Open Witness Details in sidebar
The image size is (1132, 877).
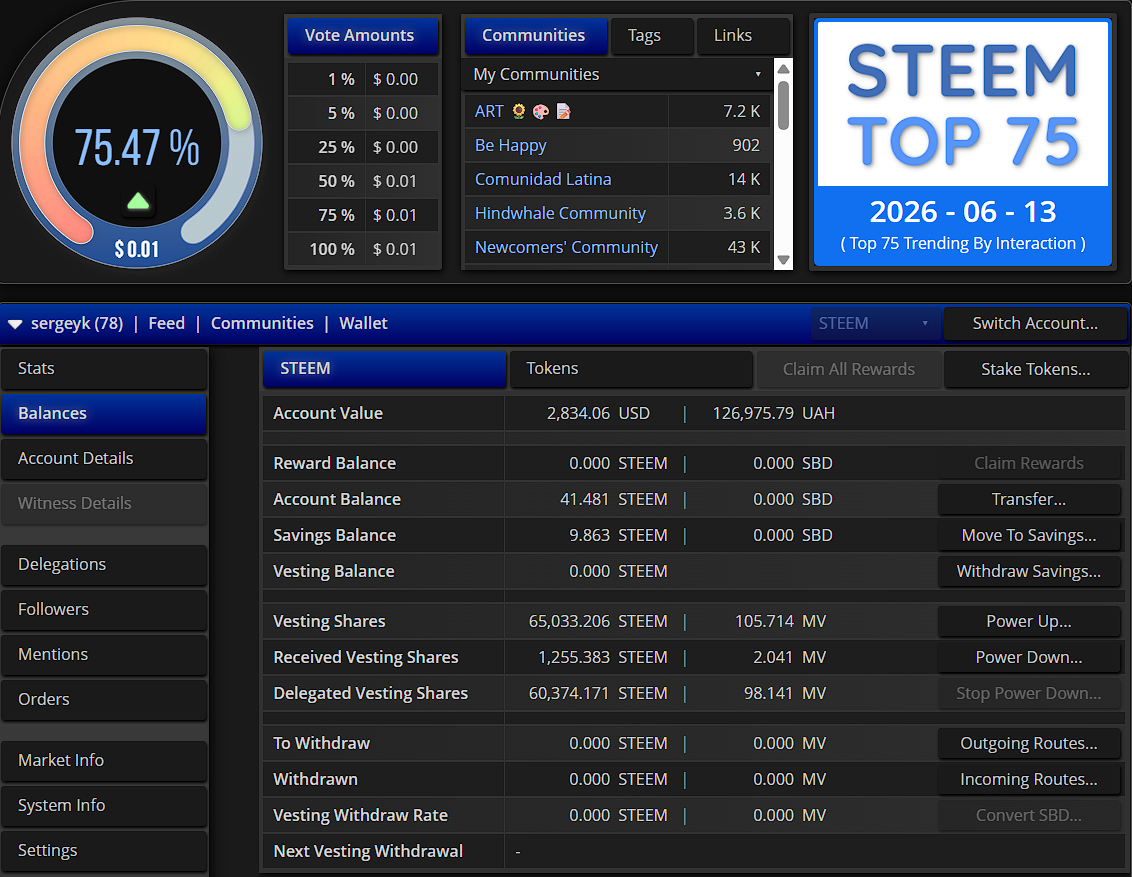(104, 503)
